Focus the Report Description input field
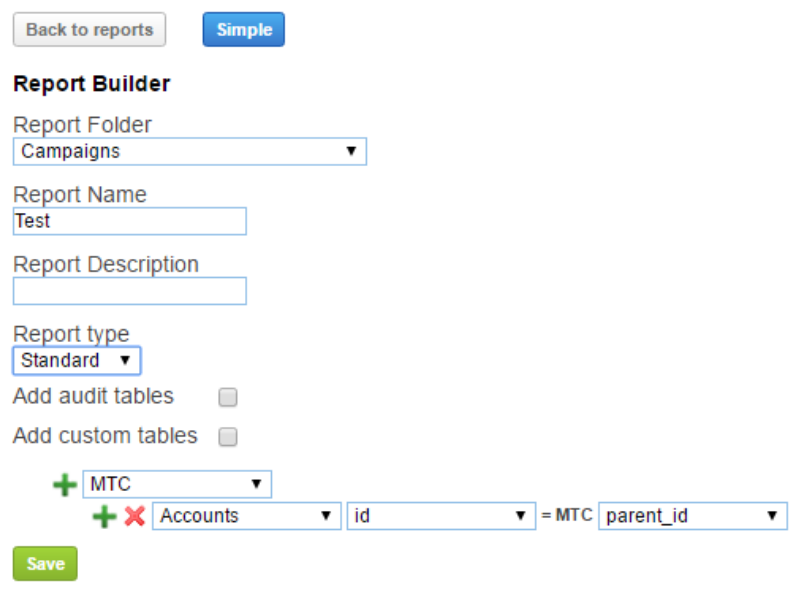 point(130,291)
